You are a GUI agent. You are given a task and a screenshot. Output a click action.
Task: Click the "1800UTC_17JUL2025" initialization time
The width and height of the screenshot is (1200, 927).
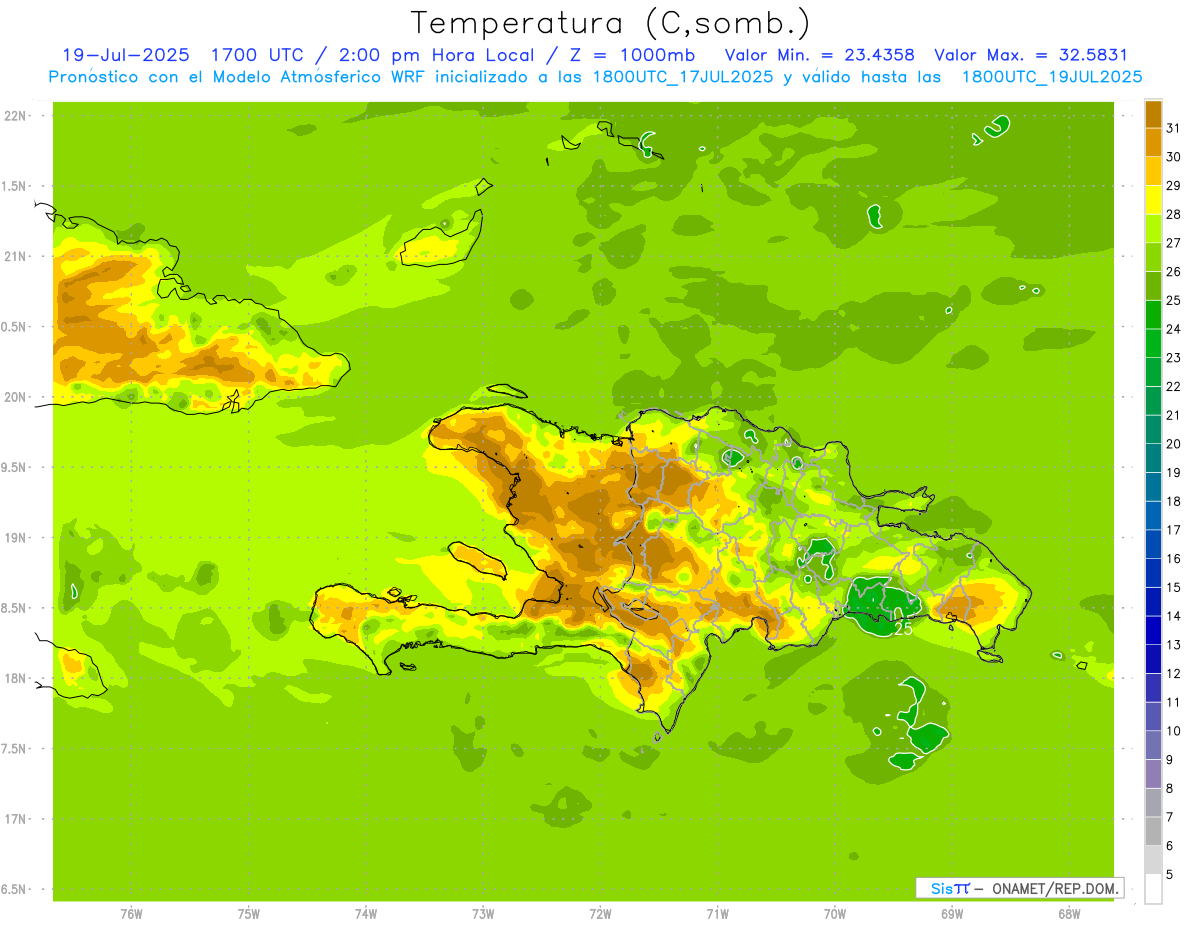(681, 77)
